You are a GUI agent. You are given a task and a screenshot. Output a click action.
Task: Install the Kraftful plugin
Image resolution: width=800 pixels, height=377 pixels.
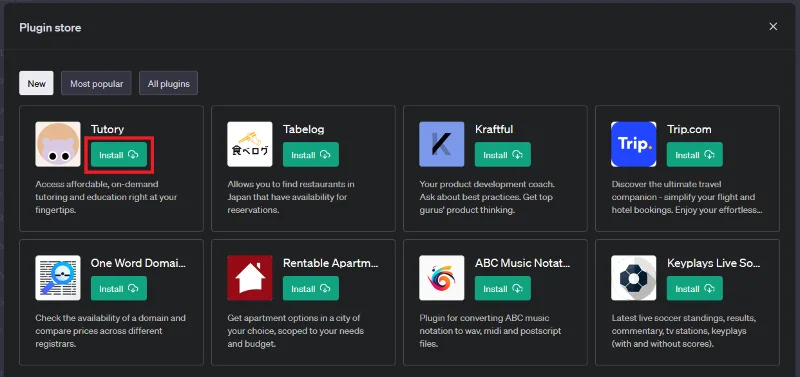click(503, 155)
